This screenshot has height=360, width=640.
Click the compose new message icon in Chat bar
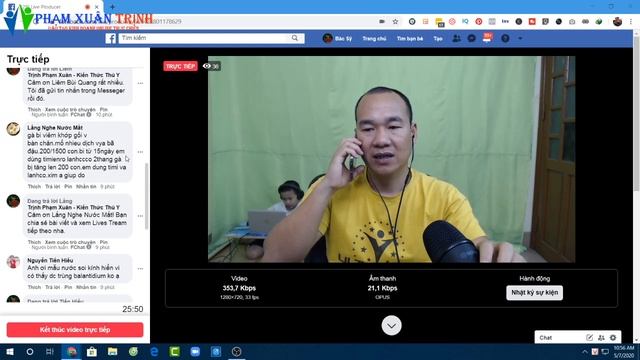(589, 338)
